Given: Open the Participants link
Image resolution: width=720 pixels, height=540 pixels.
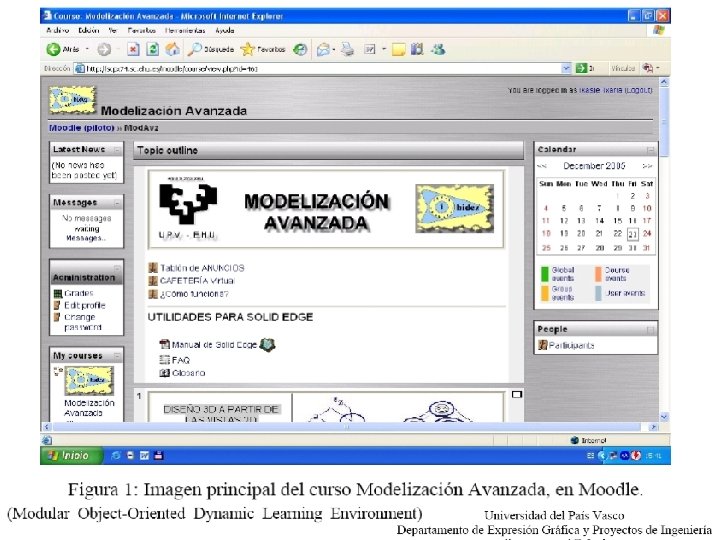Looking at the screenshot, I should pos(572,345).
